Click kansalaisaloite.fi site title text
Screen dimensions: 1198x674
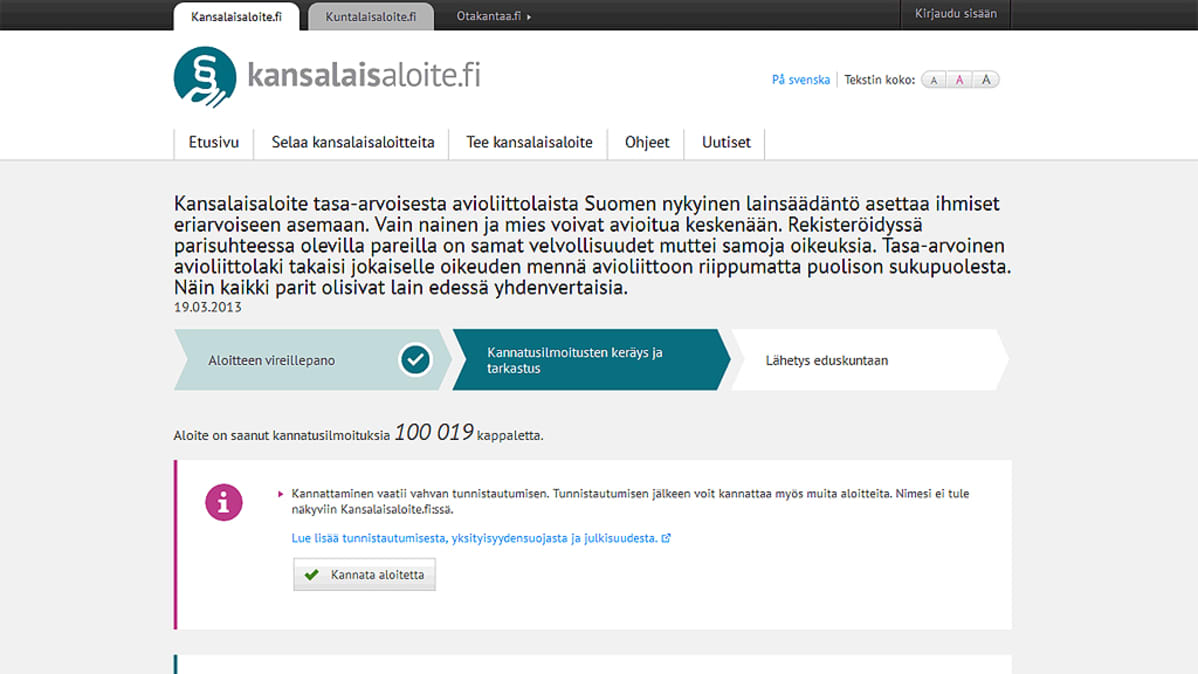pyautogui.click(x=364, y=76)
